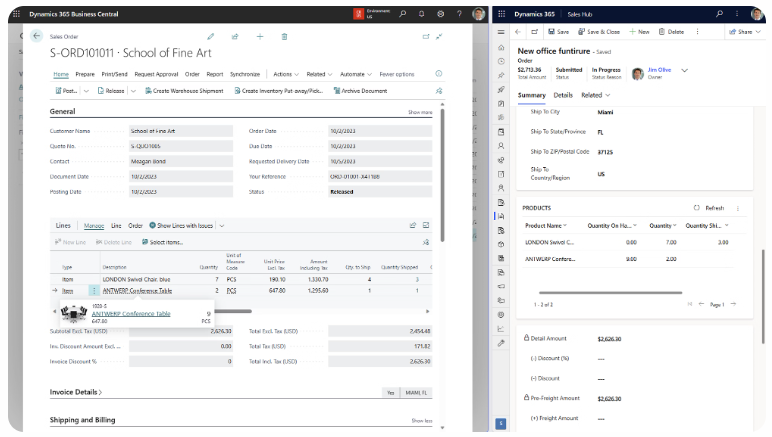Save the Sales Hub order
This screenshot has width=772, height=437.
pyautogui.click(x=558, y=32)
